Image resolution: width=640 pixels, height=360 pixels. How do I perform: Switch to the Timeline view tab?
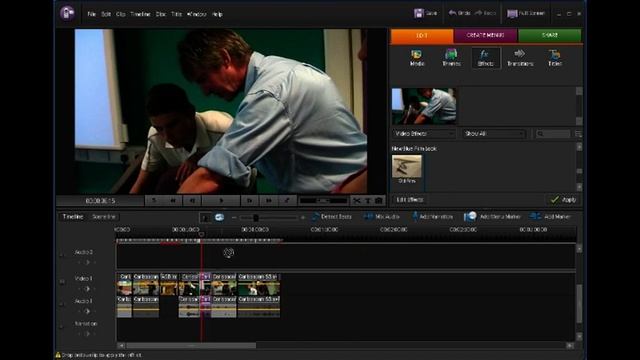coord(73,217)
